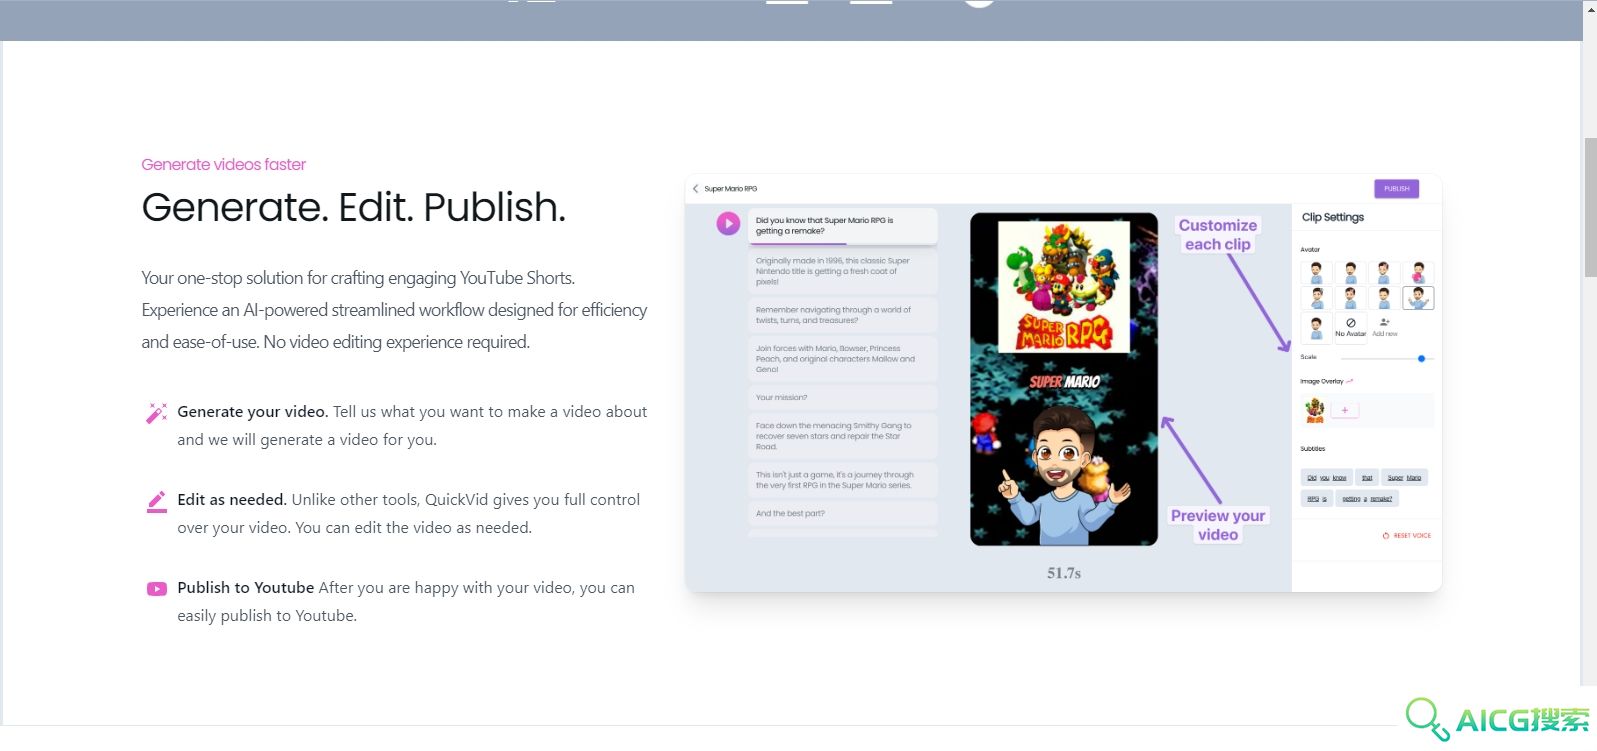This screenshot has height=751, width=1597.
Task: Adjust the avatar Scale slider handle
Action: (1421, 358)
